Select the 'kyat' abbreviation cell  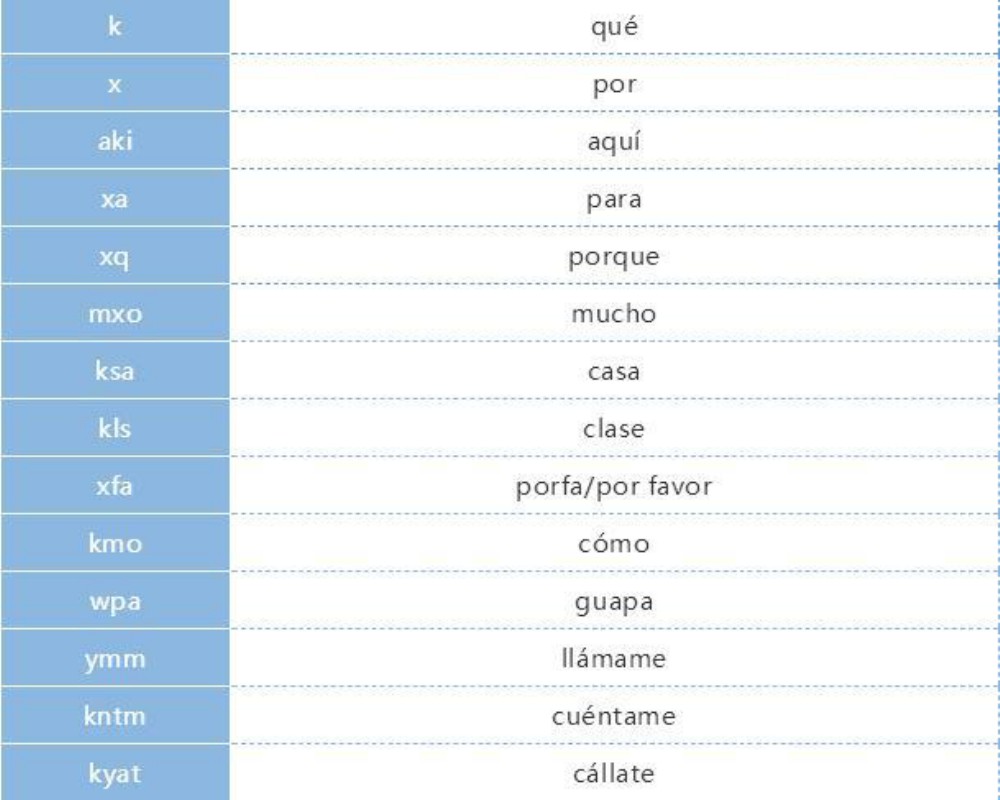click(x=114, y=775)
